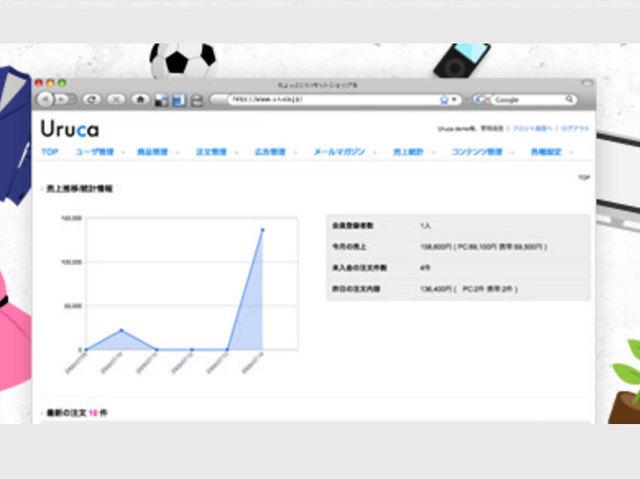Open the 各種設定 menu
This screenshot has height=479, width=640.
coord(546,152)
